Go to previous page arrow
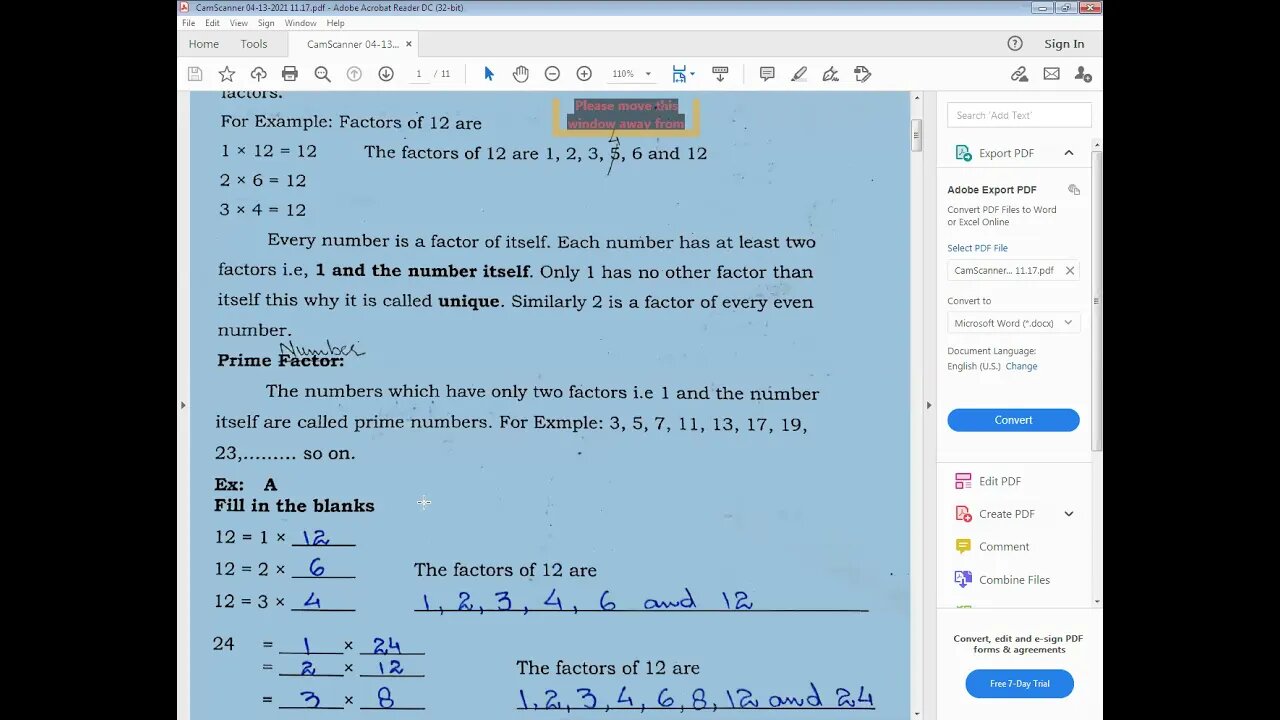1280x720 pixels. pyautogui.click(x=354, y=74)
